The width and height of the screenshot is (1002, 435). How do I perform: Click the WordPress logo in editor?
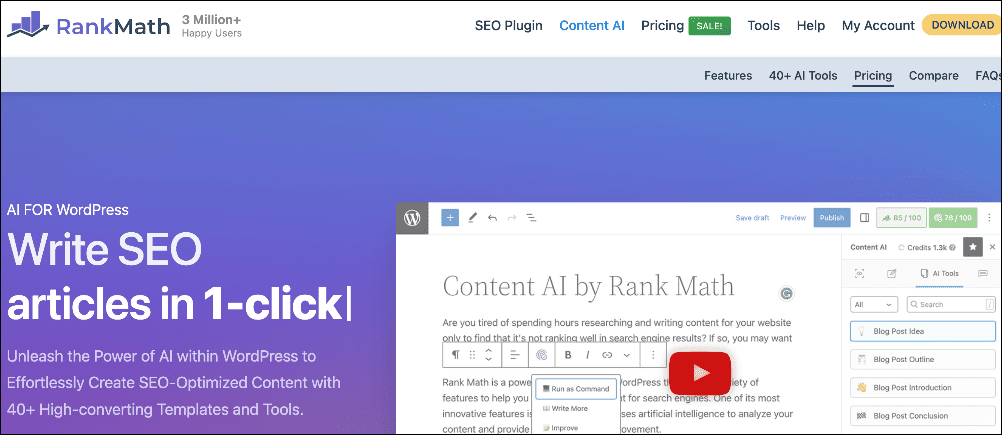(x=412, y=218)
